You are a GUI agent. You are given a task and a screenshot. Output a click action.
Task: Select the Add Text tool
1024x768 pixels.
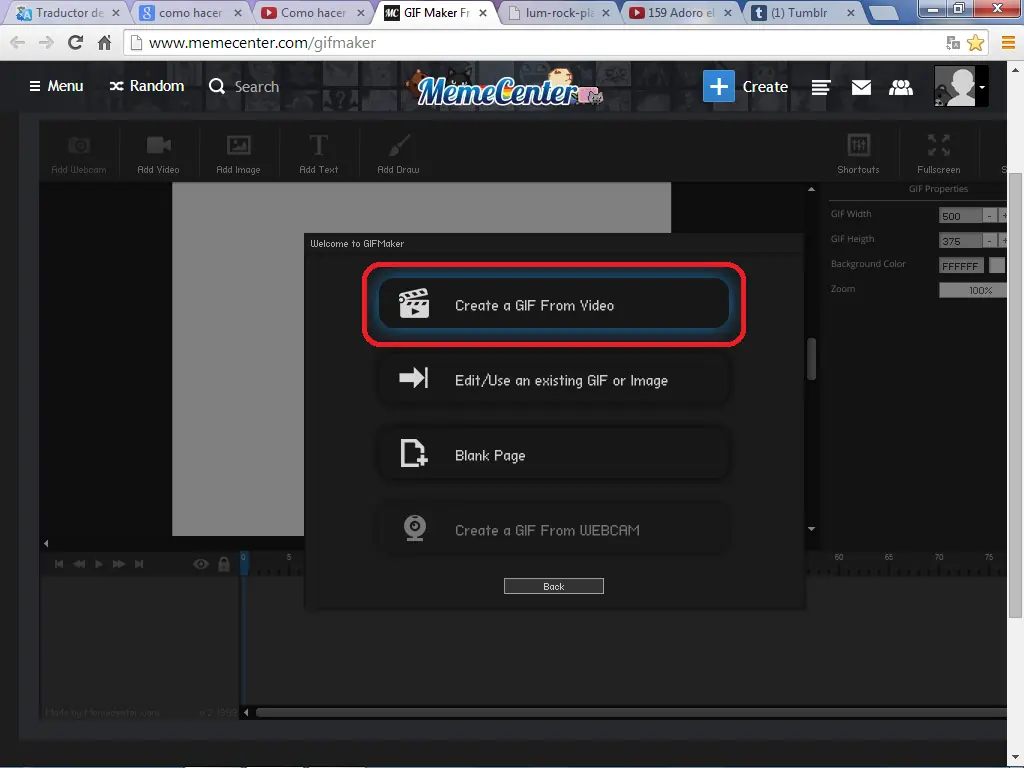pos(319,154)
